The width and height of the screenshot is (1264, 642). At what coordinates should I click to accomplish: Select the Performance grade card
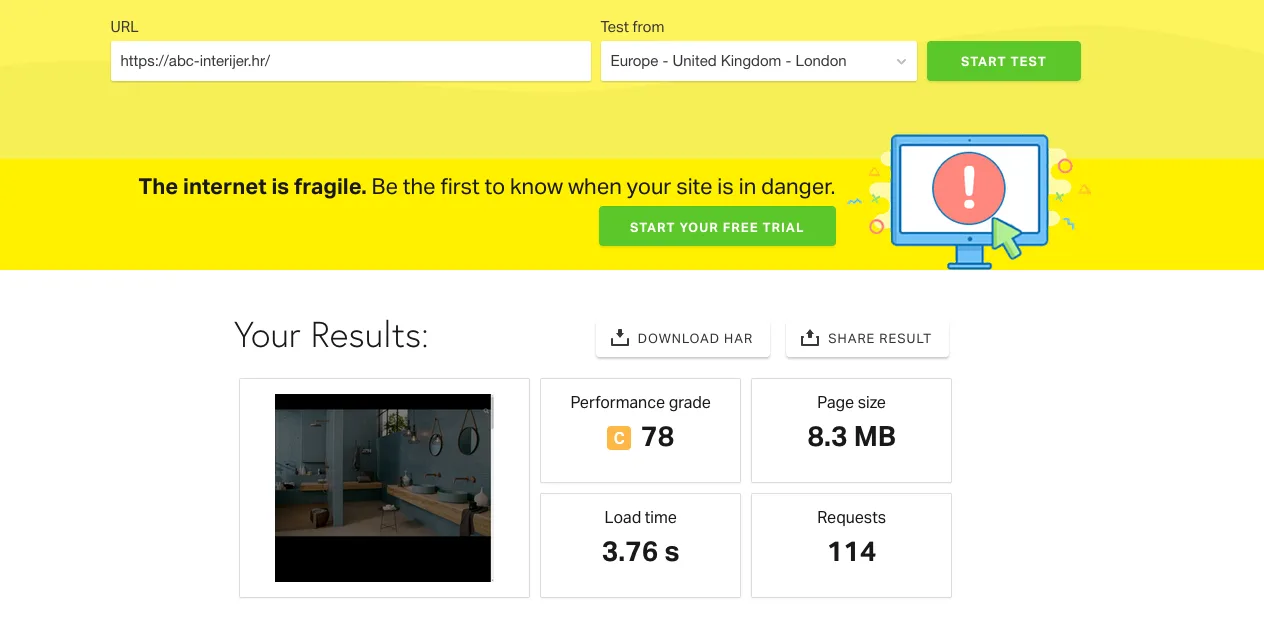click(x=640, y=430)
